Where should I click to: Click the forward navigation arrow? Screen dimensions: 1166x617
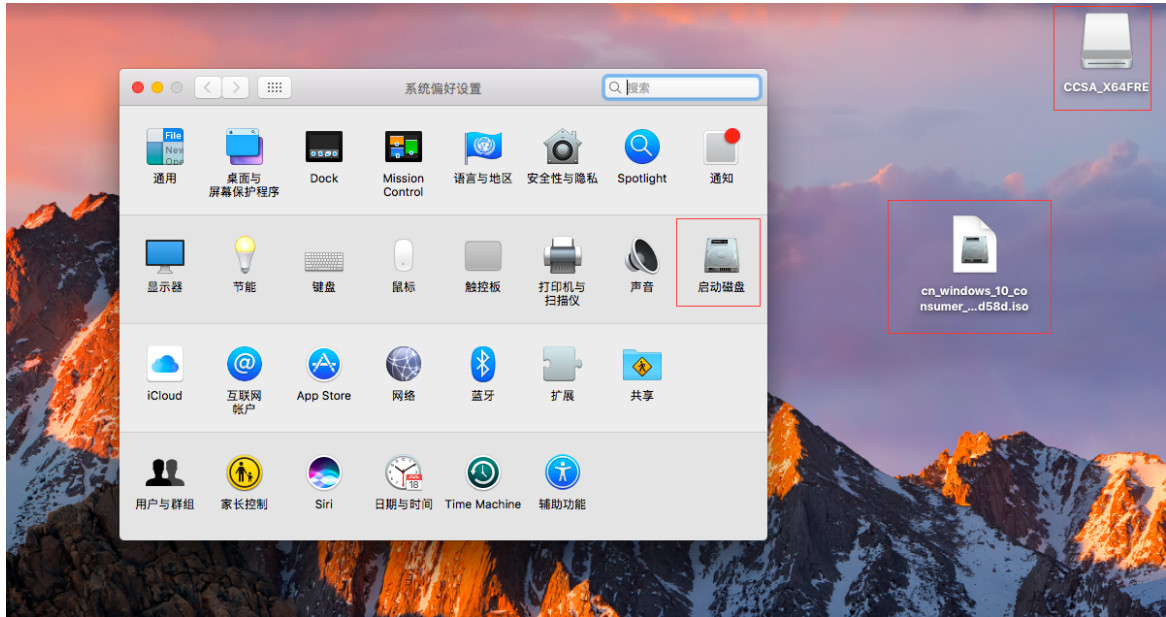click(x=235, y=87)
